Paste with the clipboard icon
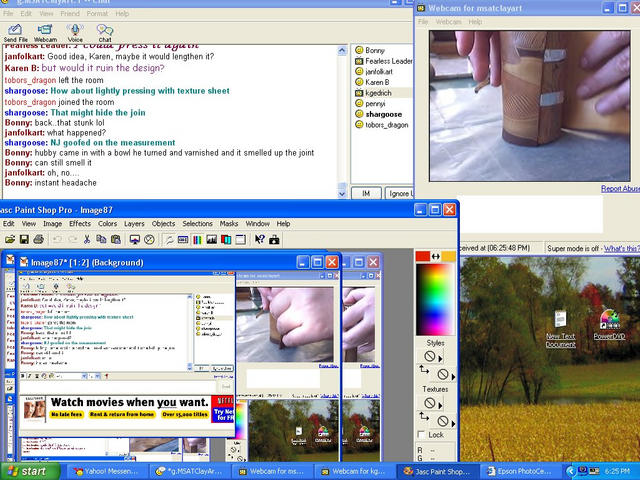This screenshot has width=640, height=480. pyautogui.click(x=116, y=240)
